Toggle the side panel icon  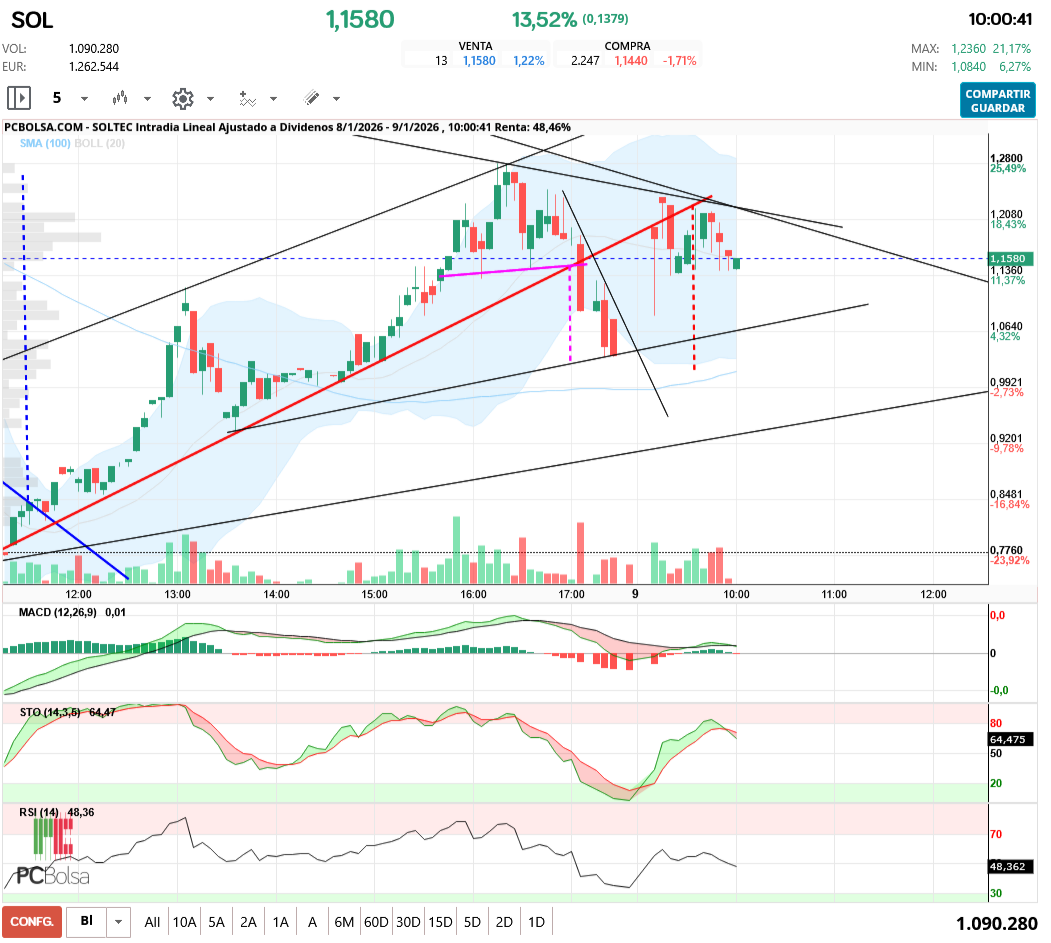(x=19, y=98)
